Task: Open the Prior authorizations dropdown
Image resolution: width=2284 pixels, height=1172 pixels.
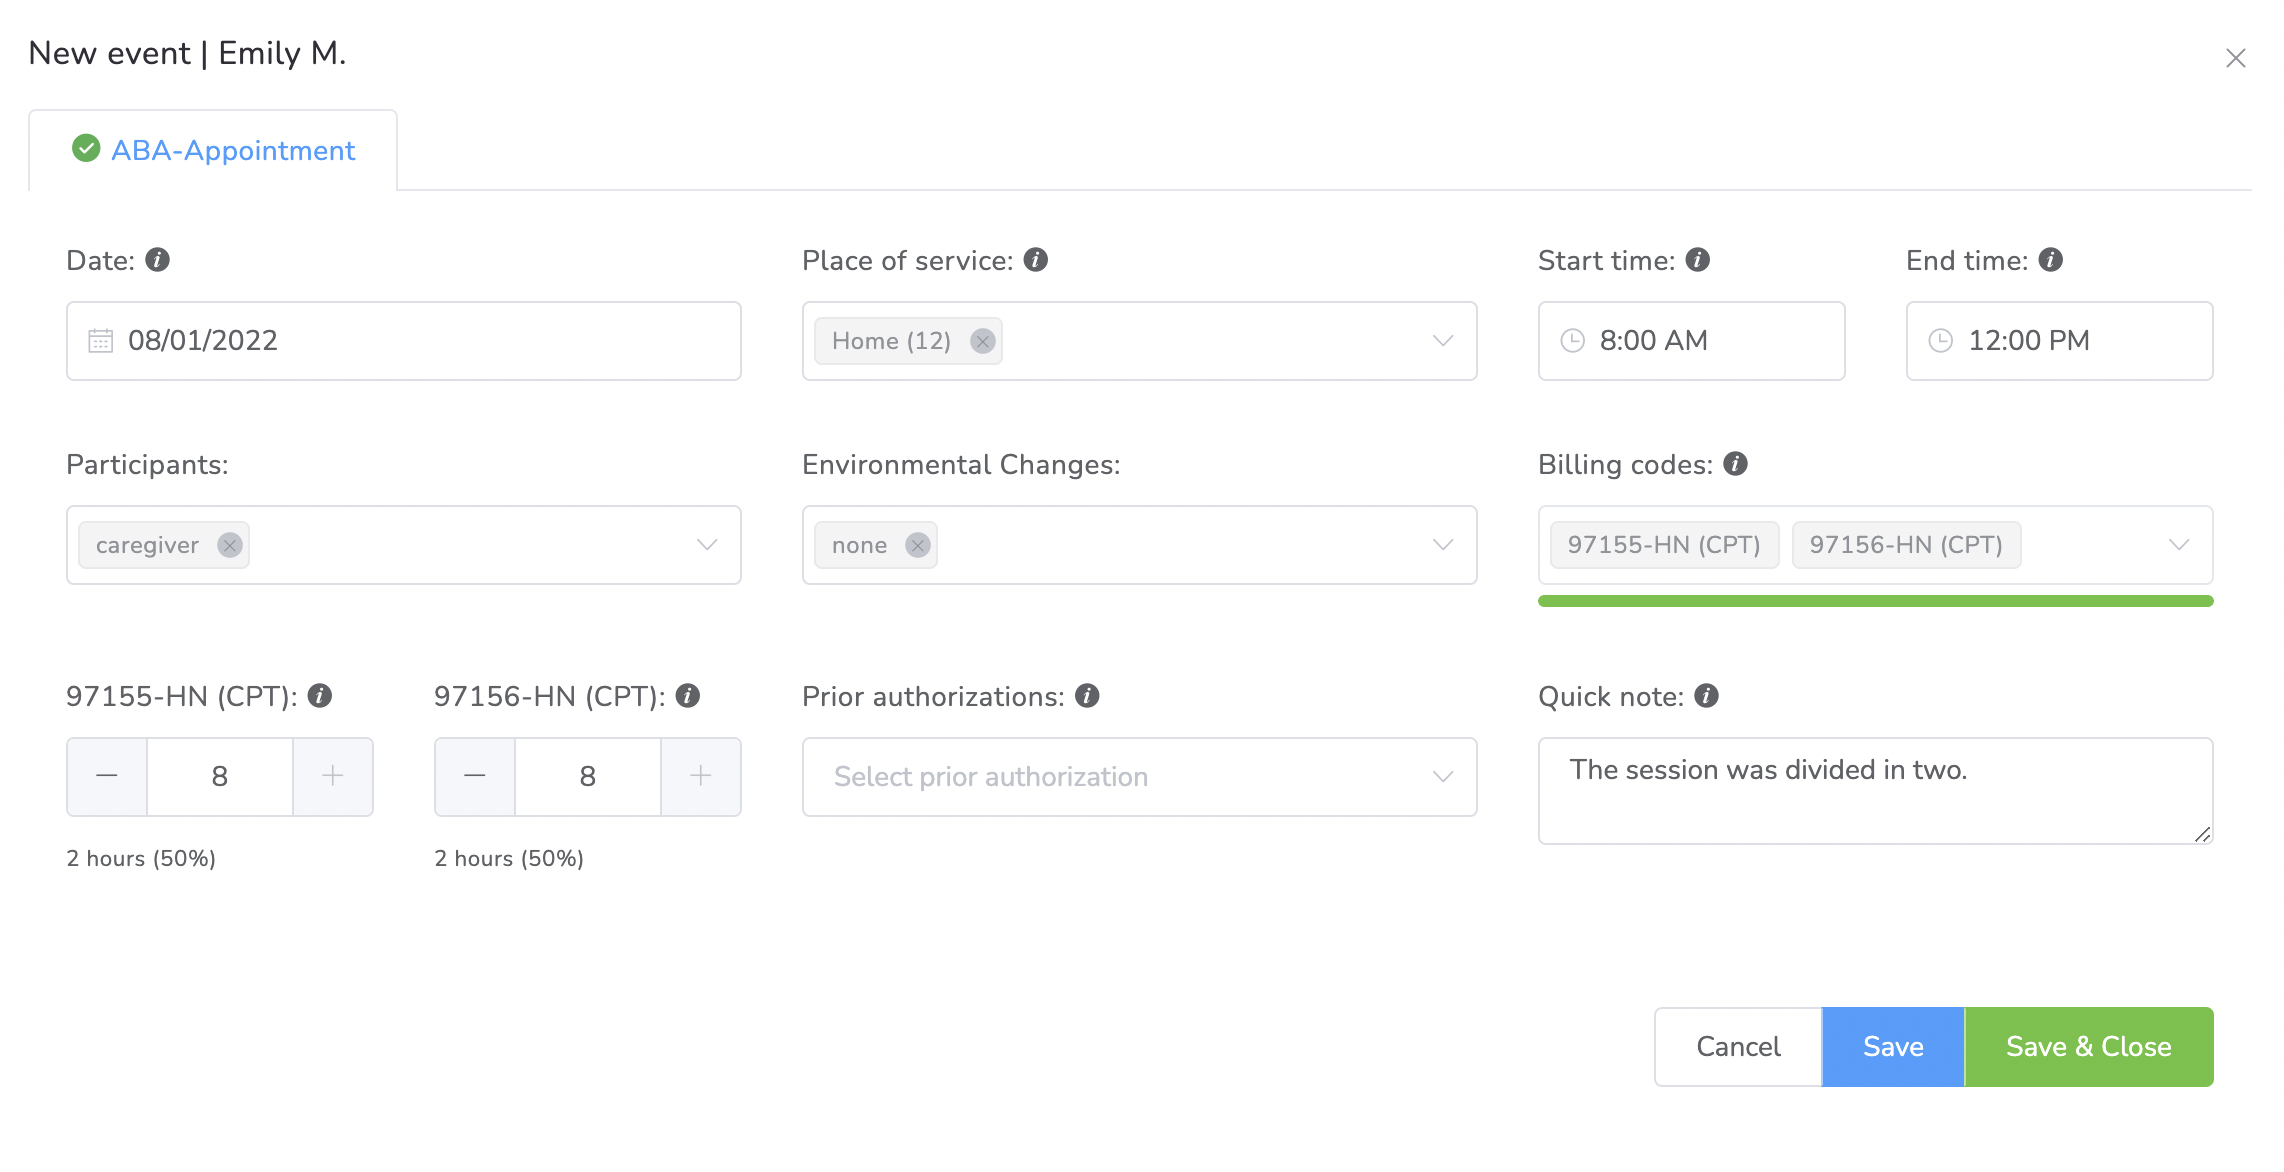Action: pos(1139,777)
